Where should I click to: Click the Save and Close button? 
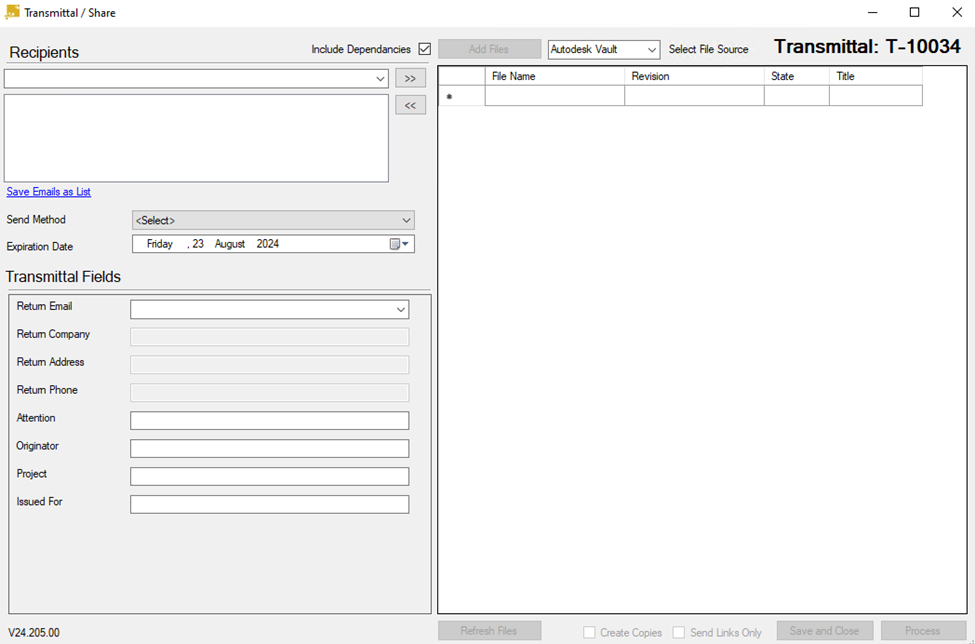[824, 631]
